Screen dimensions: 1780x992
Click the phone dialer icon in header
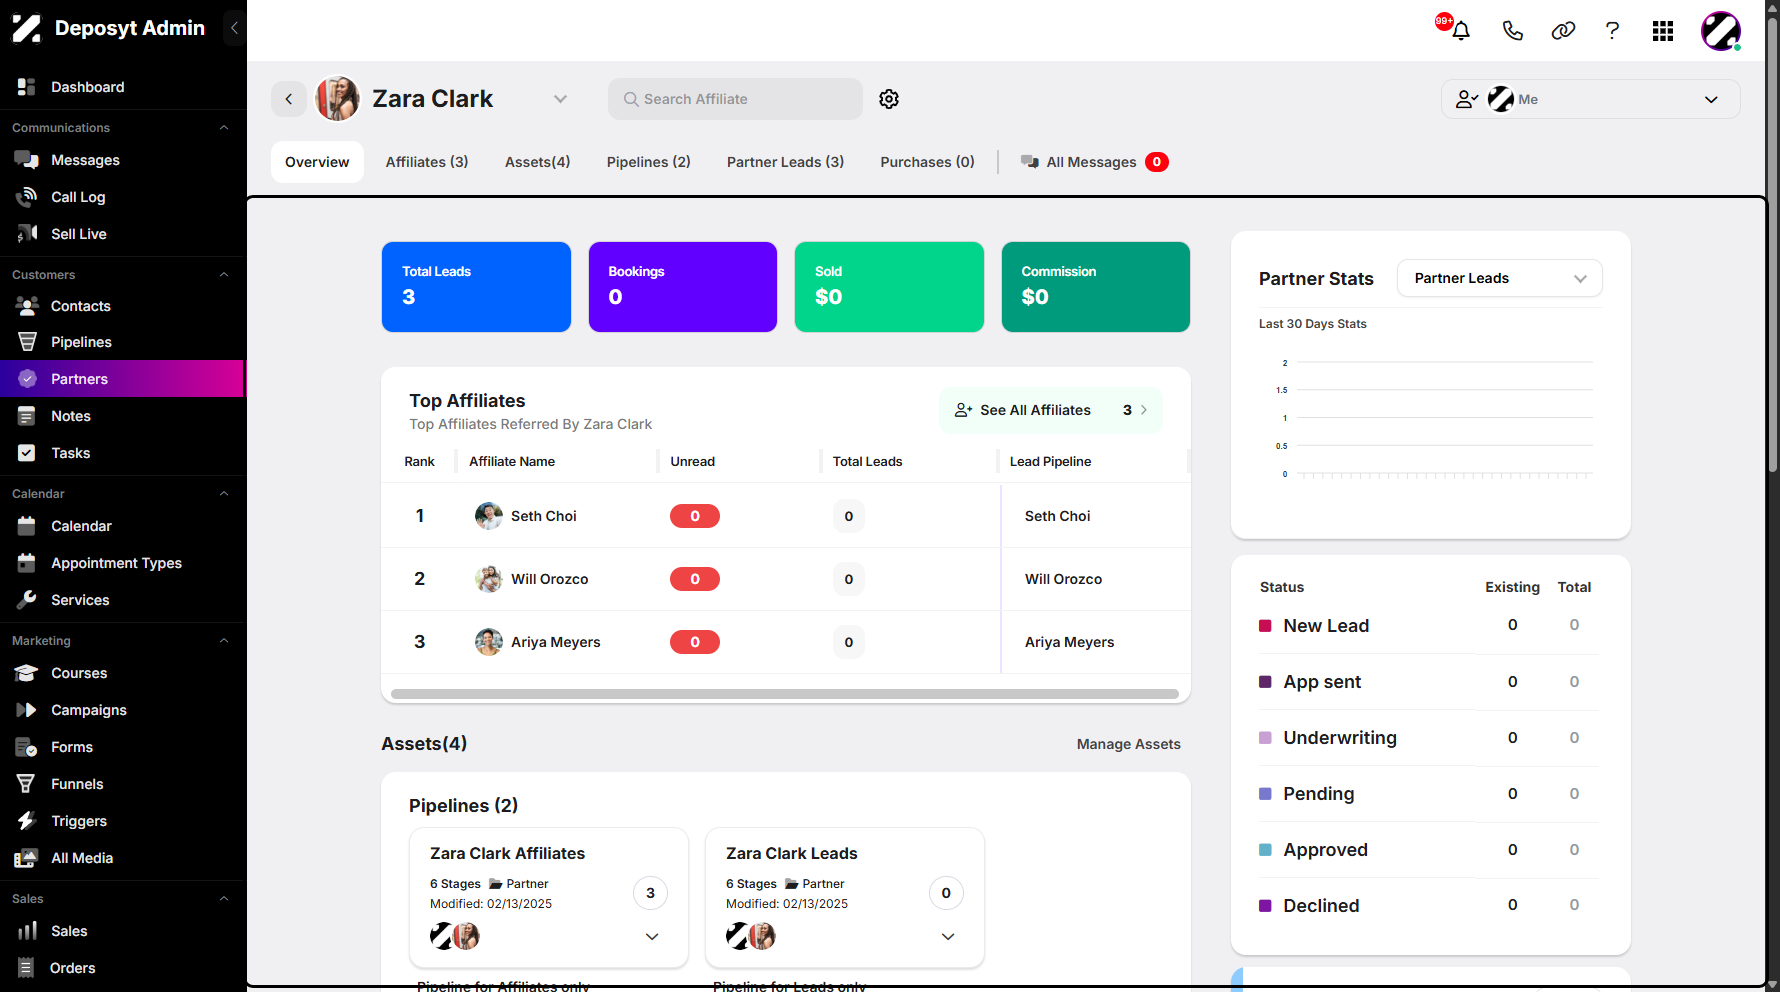coord(1513,31)
